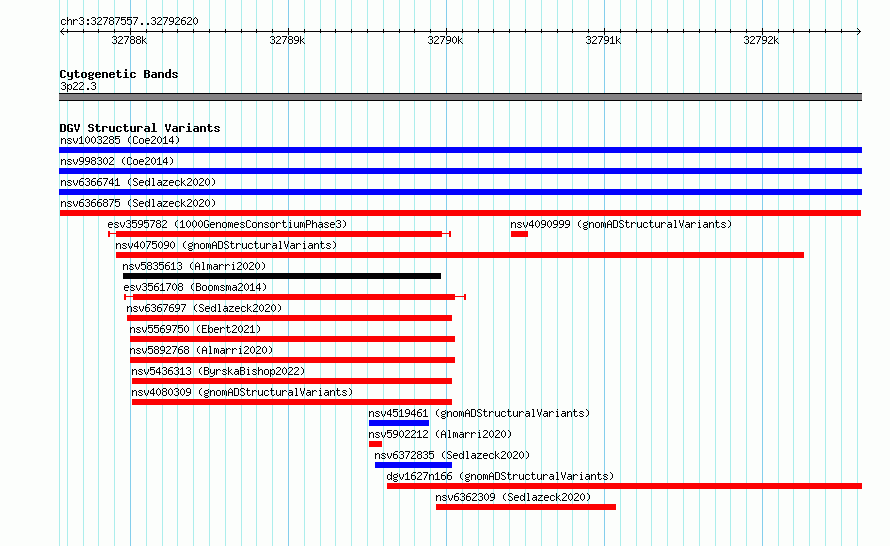Select the red bar of nsv5436313
Image resolution: width=890 pixels, height=546 pixels.
click(x=292, y=381)
